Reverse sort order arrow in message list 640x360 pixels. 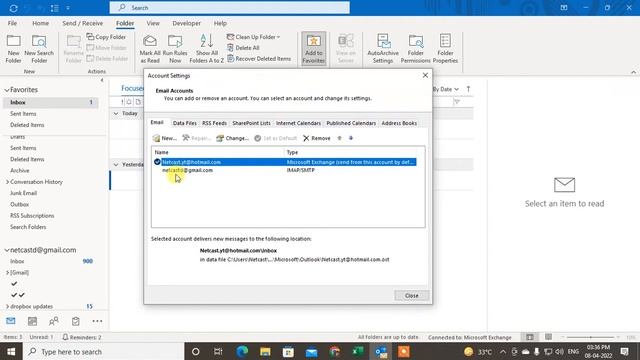[x=469, y=89]
